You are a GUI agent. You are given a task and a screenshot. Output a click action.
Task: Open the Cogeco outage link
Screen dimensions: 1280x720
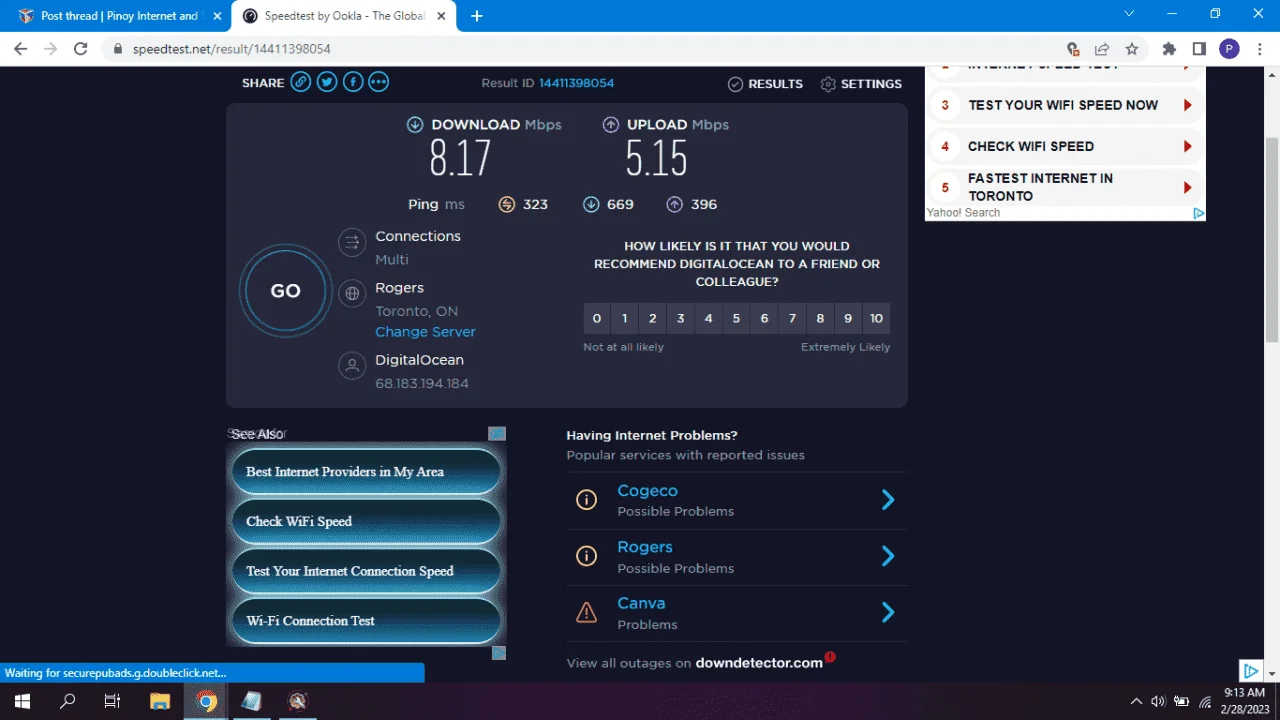coord(647,491)
